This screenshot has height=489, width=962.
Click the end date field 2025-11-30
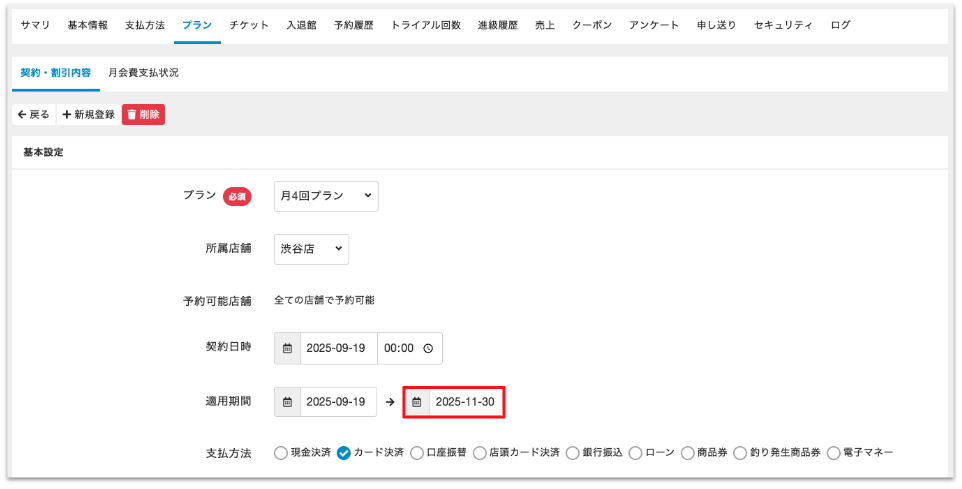click(465, 402)
